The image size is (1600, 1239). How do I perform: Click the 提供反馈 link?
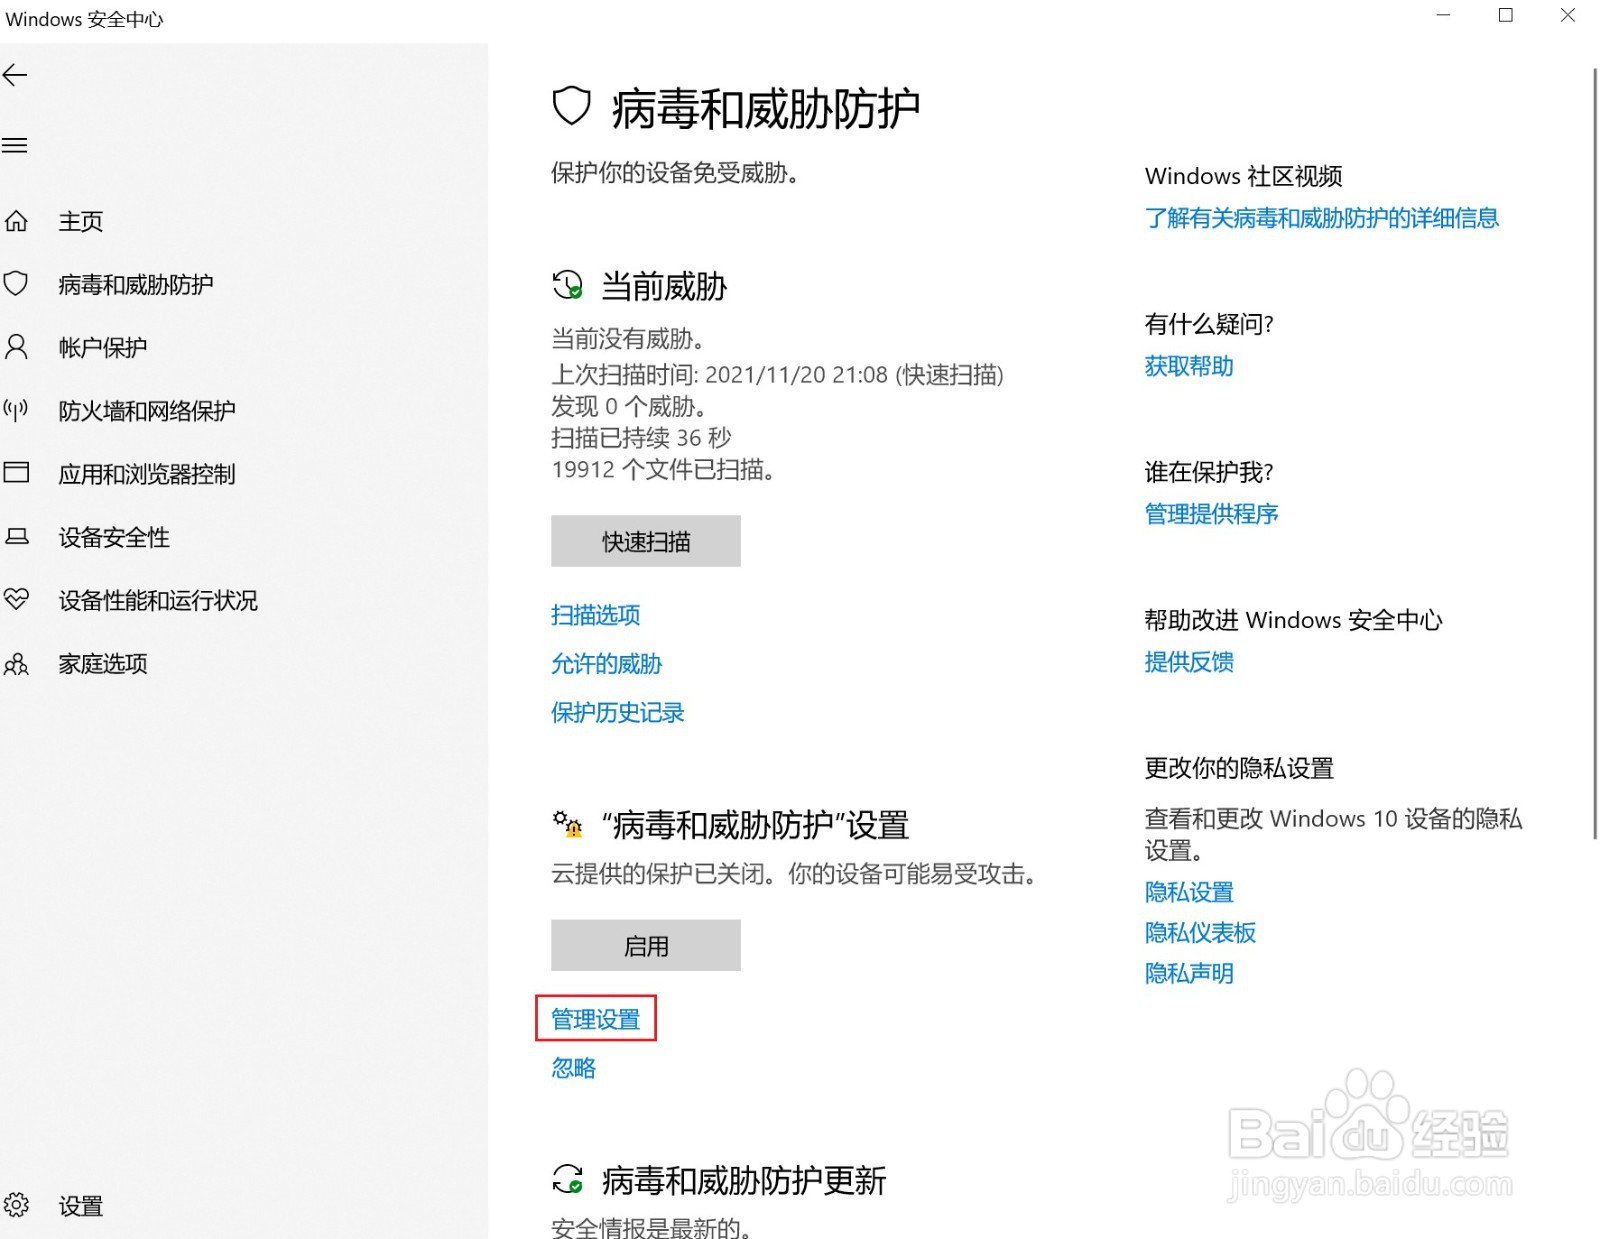point(1189,661)
